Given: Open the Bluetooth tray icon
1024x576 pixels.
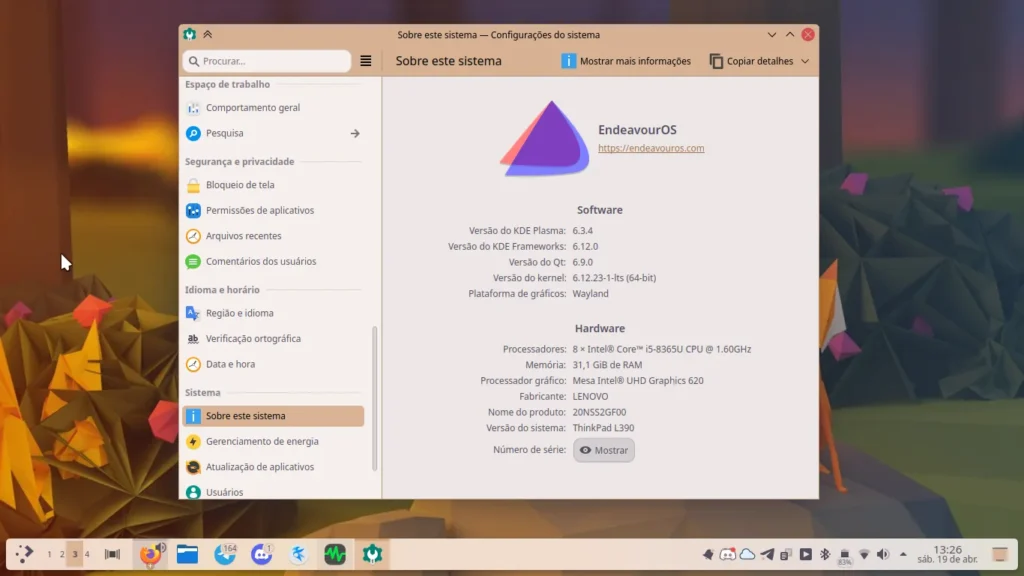Looking at the screenshot, I should (825, 554).
